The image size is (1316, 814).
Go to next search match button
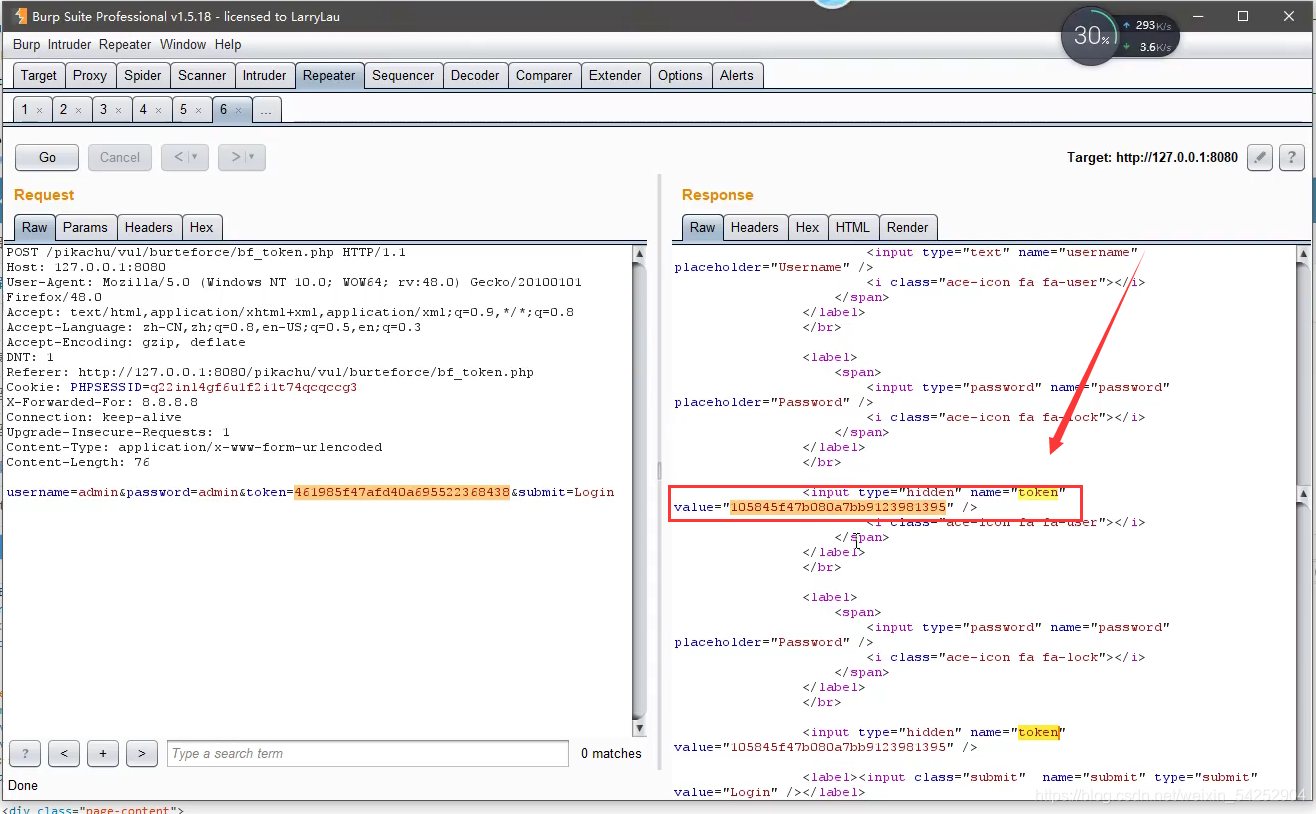(x=142, y=753)
